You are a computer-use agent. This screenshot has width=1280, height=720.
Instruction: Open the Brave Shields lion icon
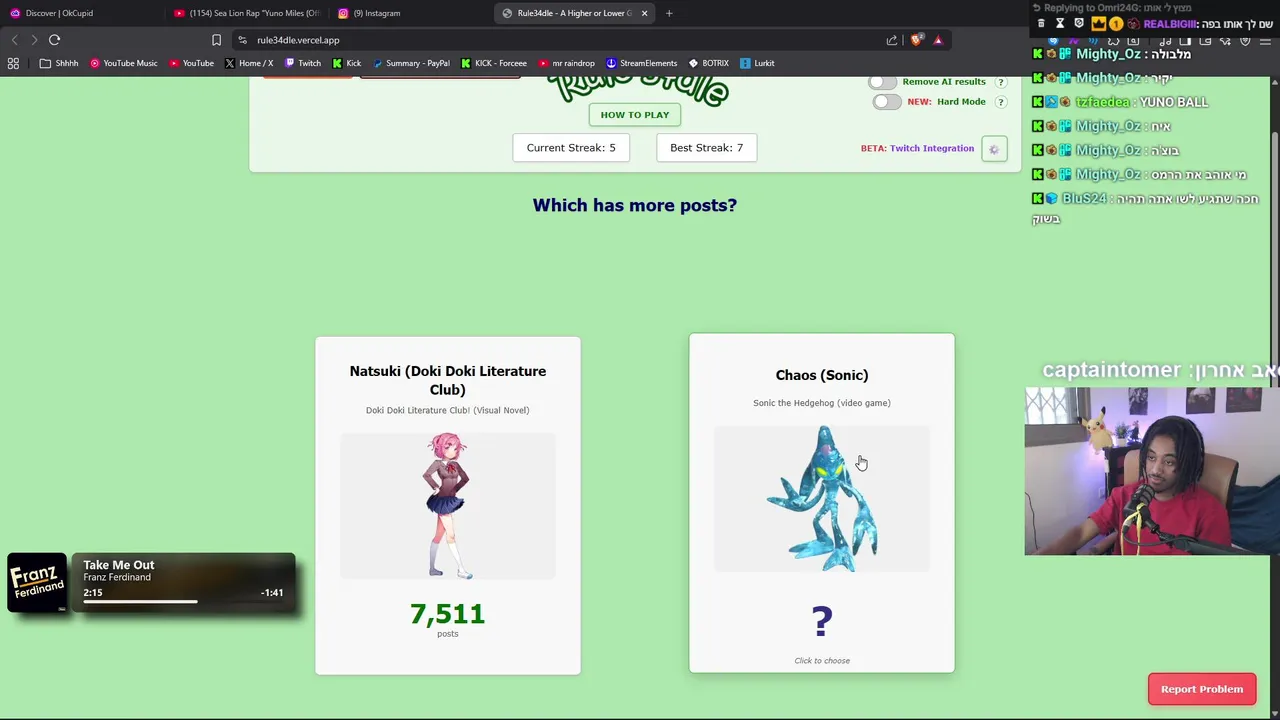click(x=916, y=40)
